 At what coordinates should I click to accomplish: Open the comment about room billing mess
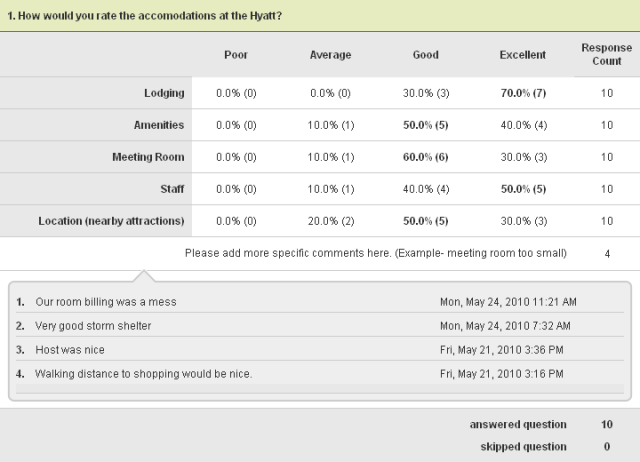click(x=120, y=301)
